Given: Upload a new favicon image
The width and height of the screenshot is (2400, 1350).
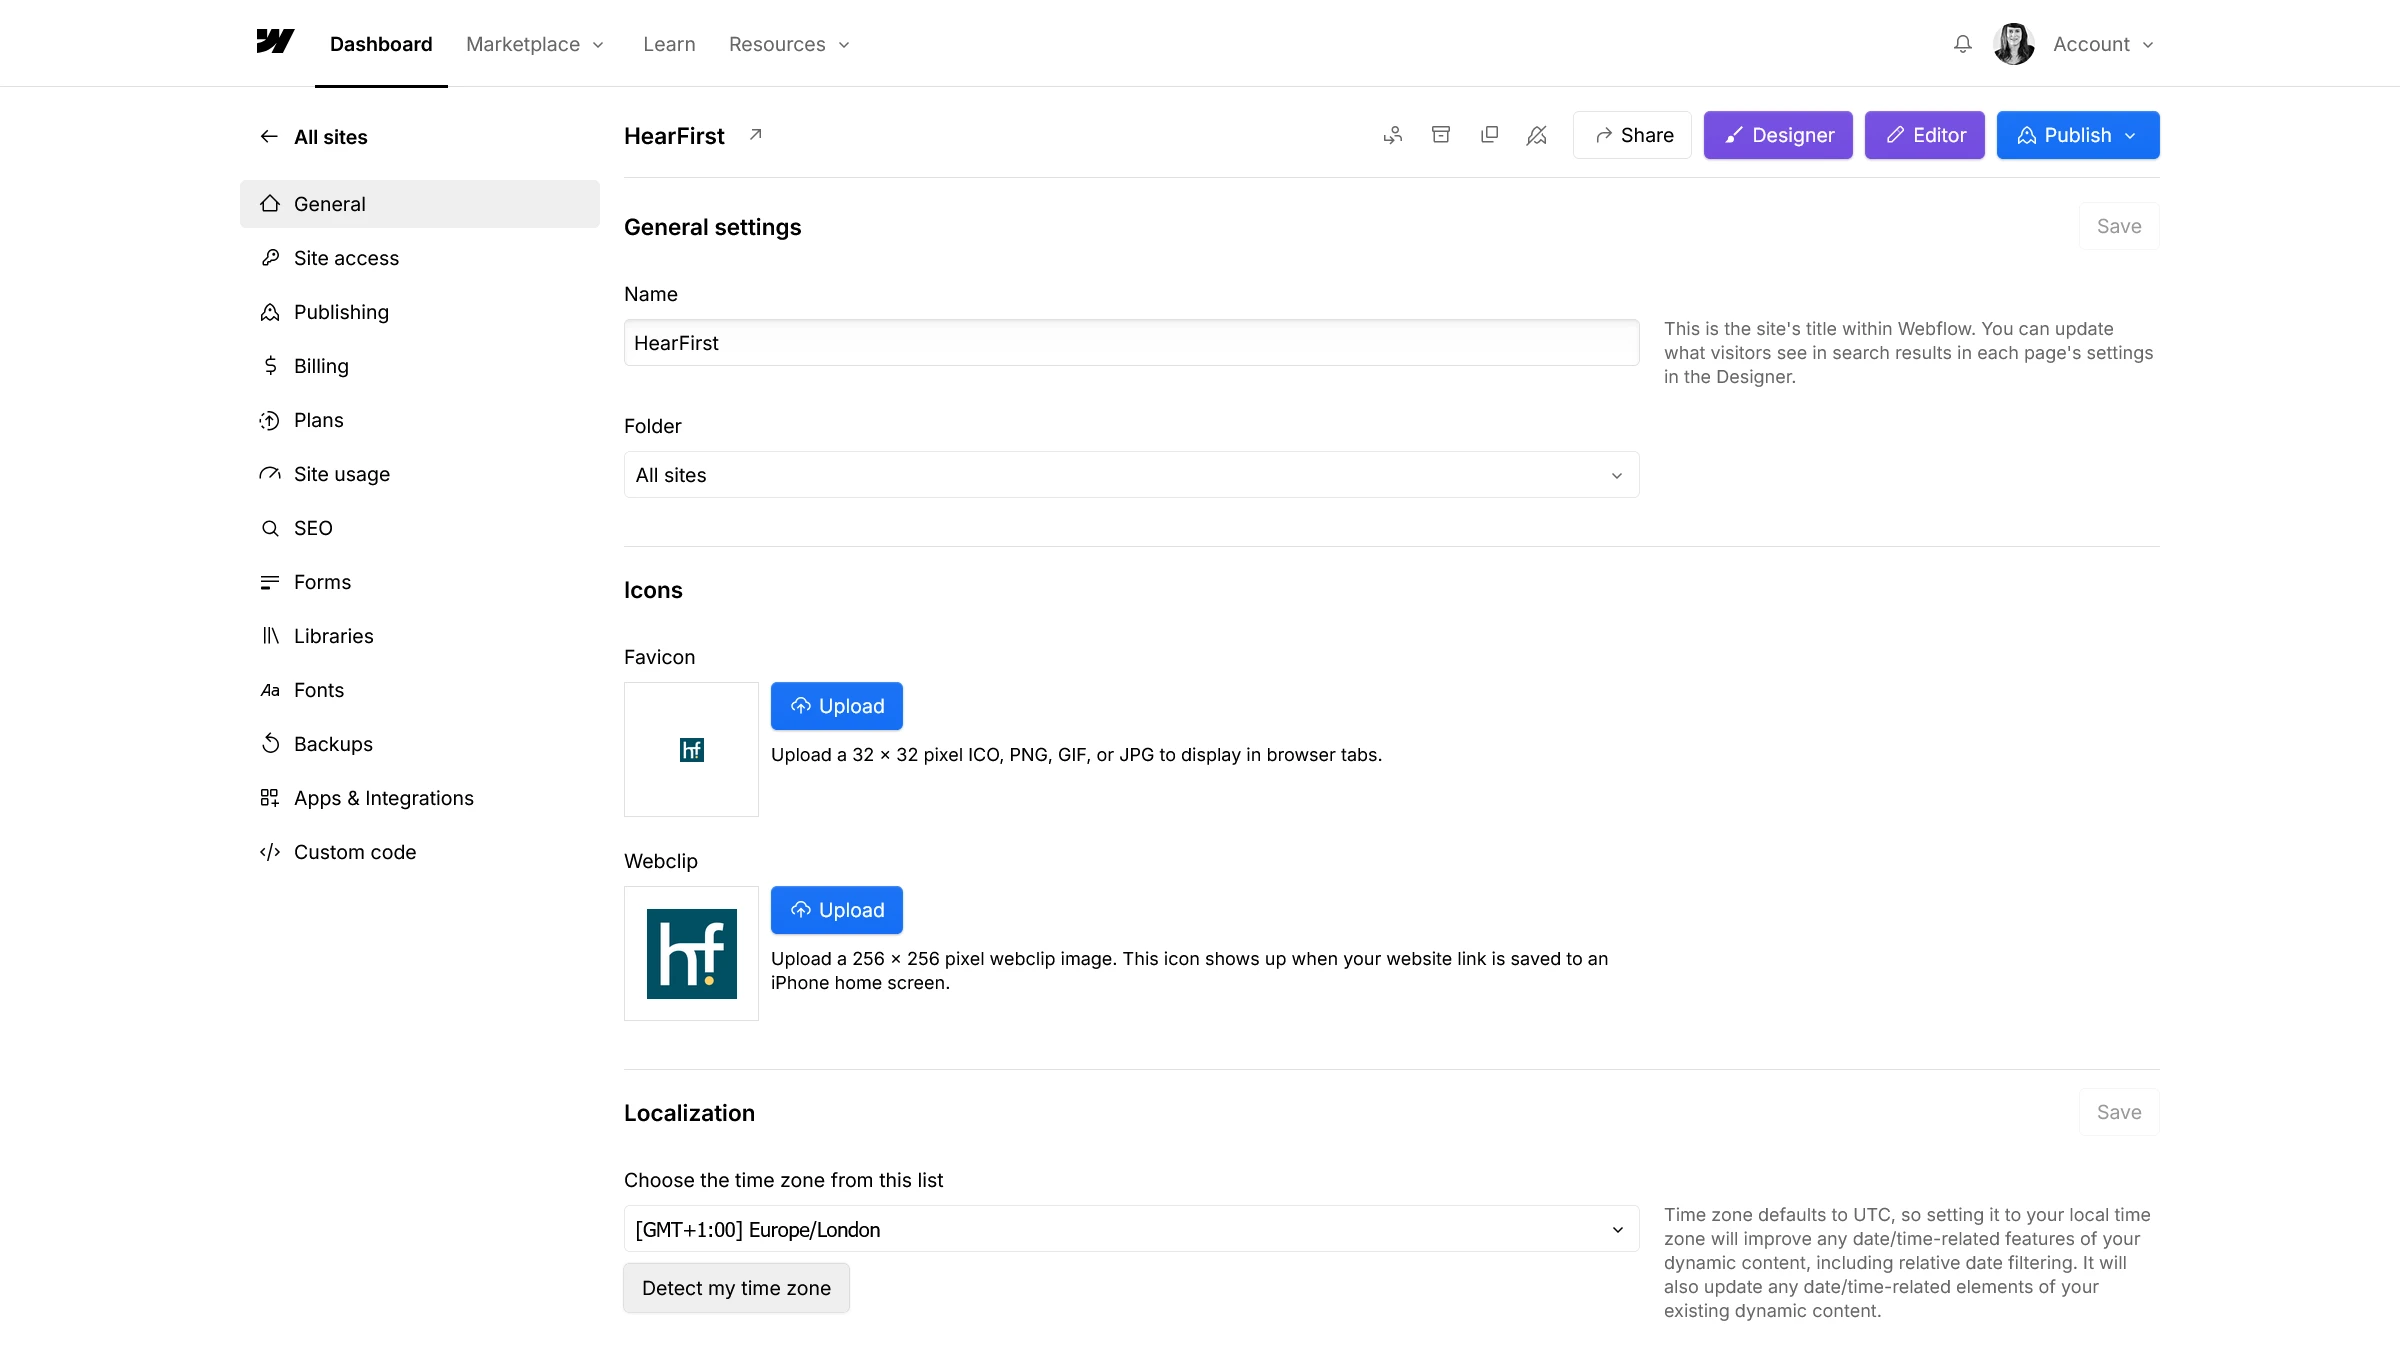Looking at the screenshot, I should [836, 705].
